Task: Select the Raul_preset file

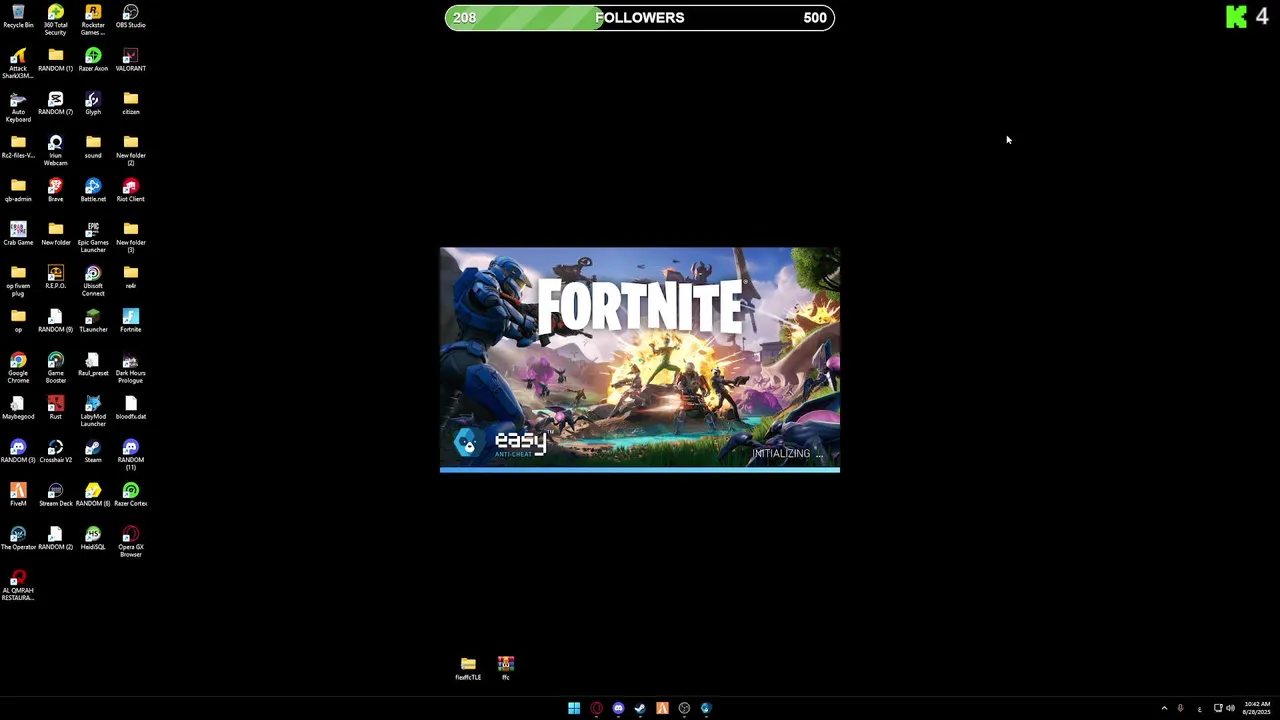Action: [x=93, y=364]
